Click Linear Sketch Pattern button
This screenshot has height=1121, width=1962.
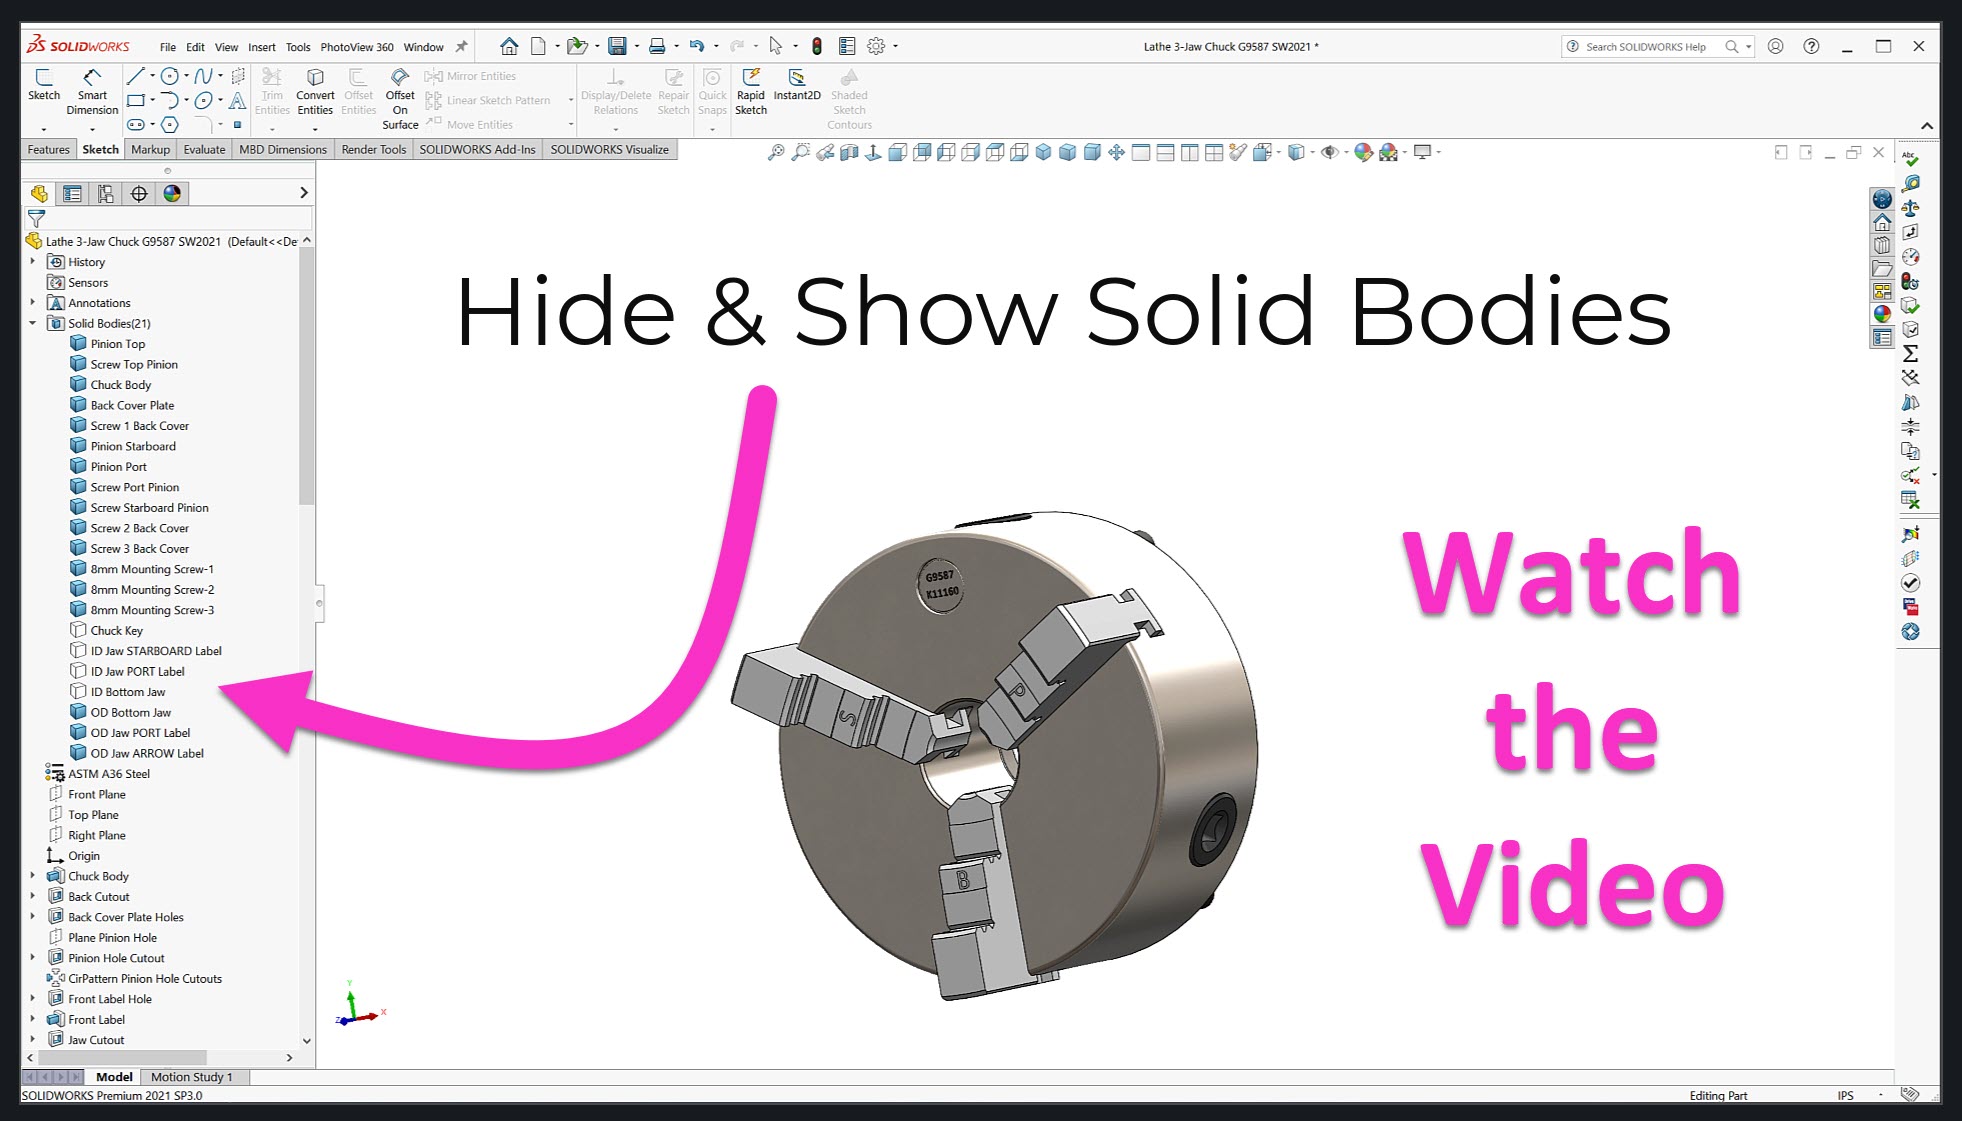point(488,100)
